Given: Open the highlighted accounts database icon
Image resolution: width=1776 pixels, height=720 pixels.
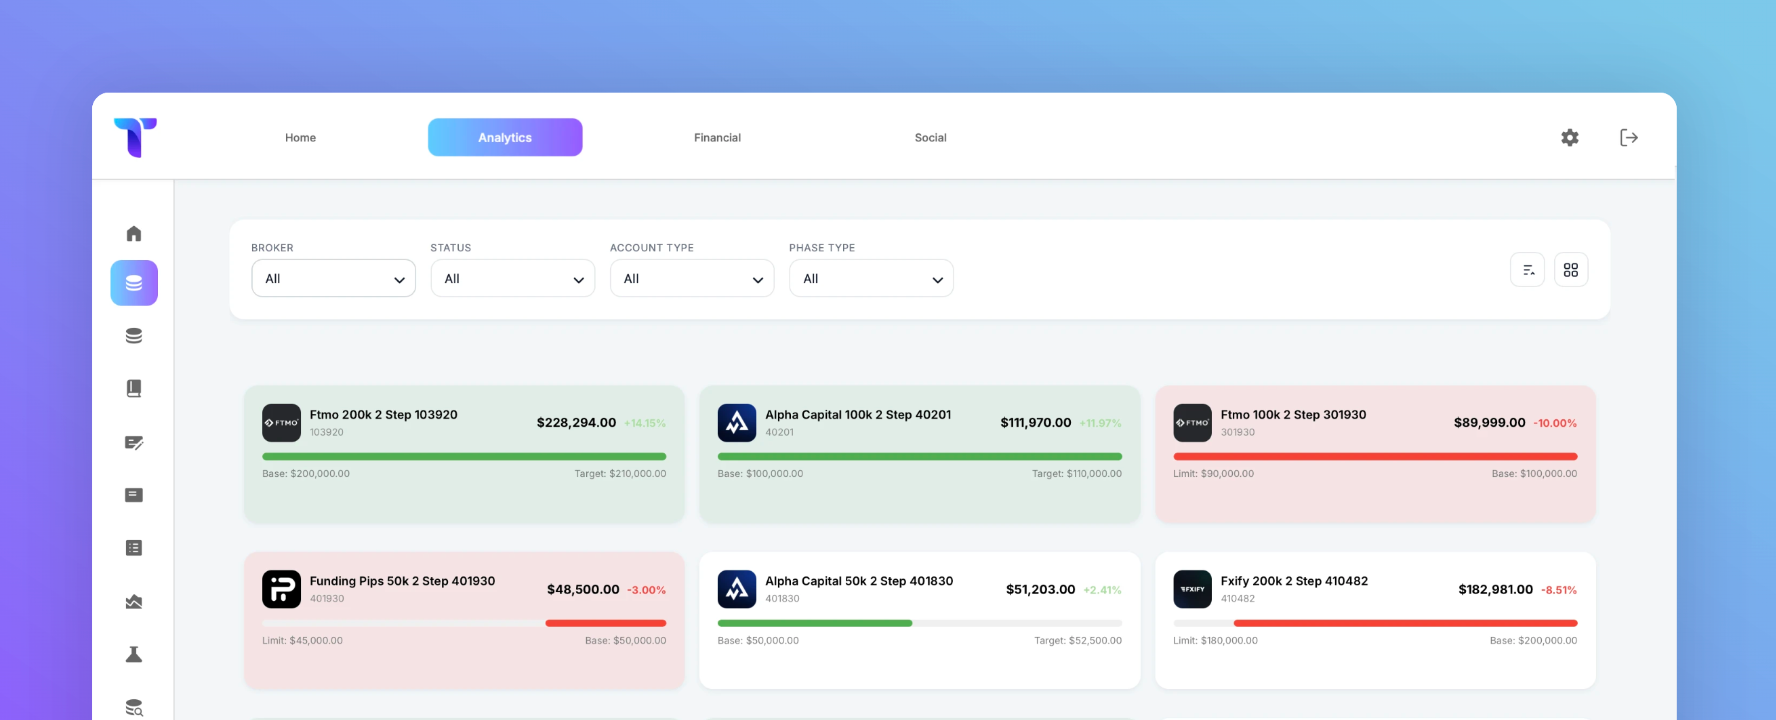Looking at the screenshot, I should (x=134, y=283).
